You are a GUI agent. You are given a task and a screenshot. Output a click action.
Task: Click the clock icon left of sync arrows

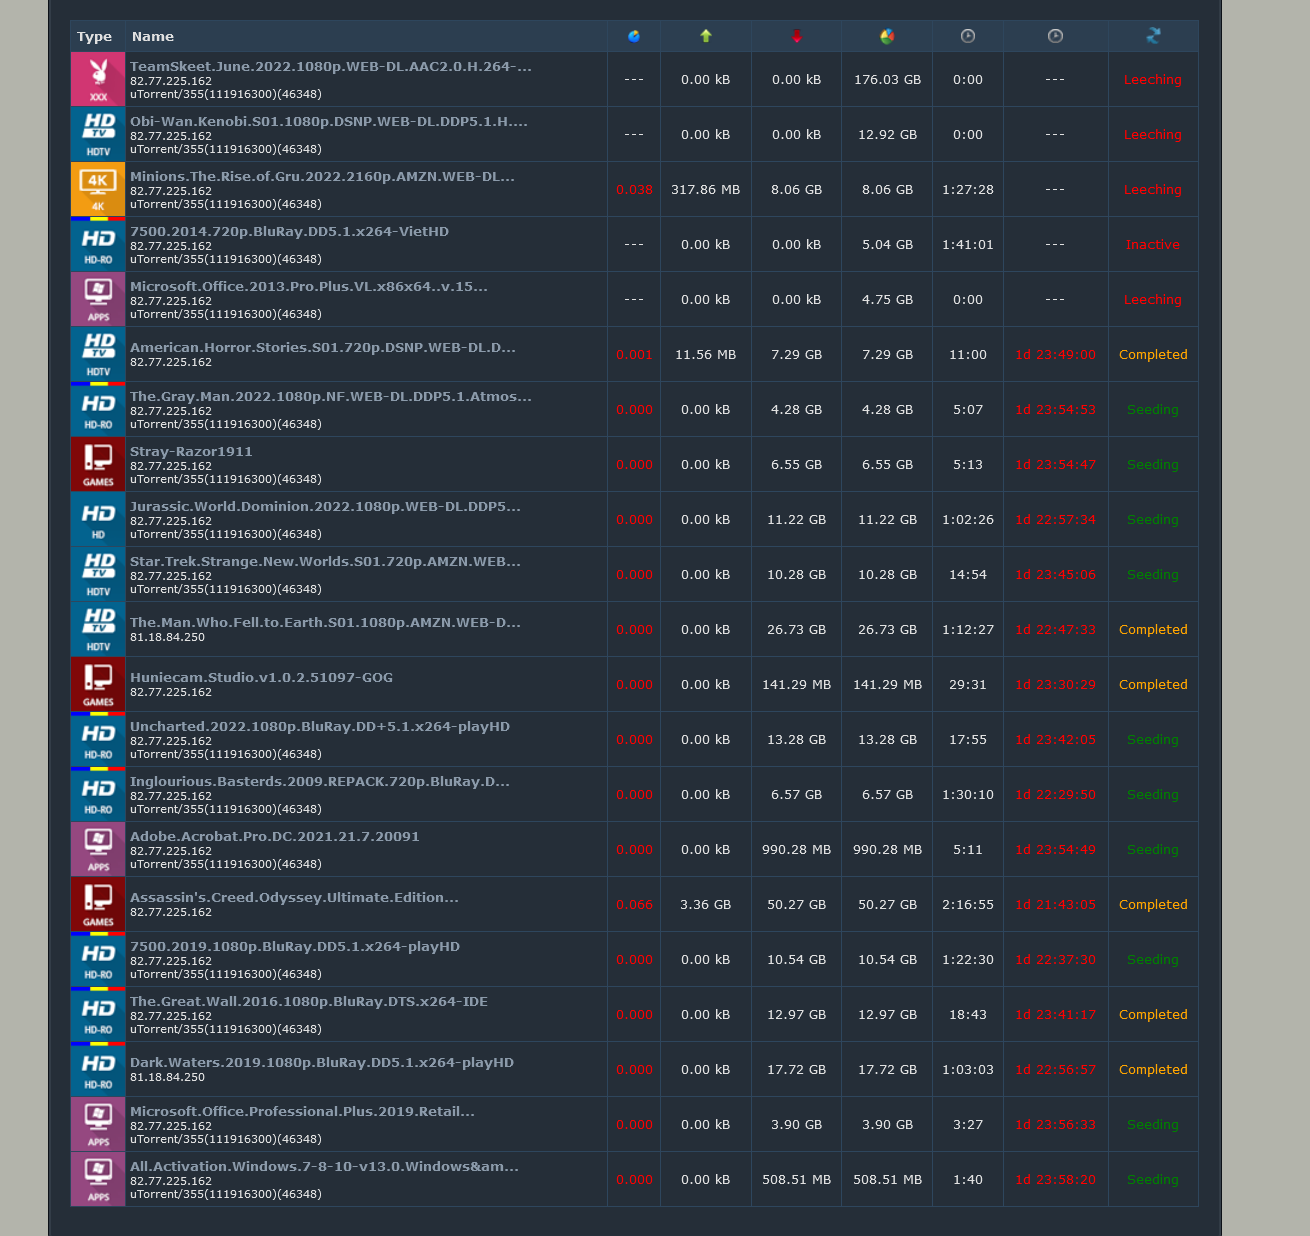click(1055, 36)
